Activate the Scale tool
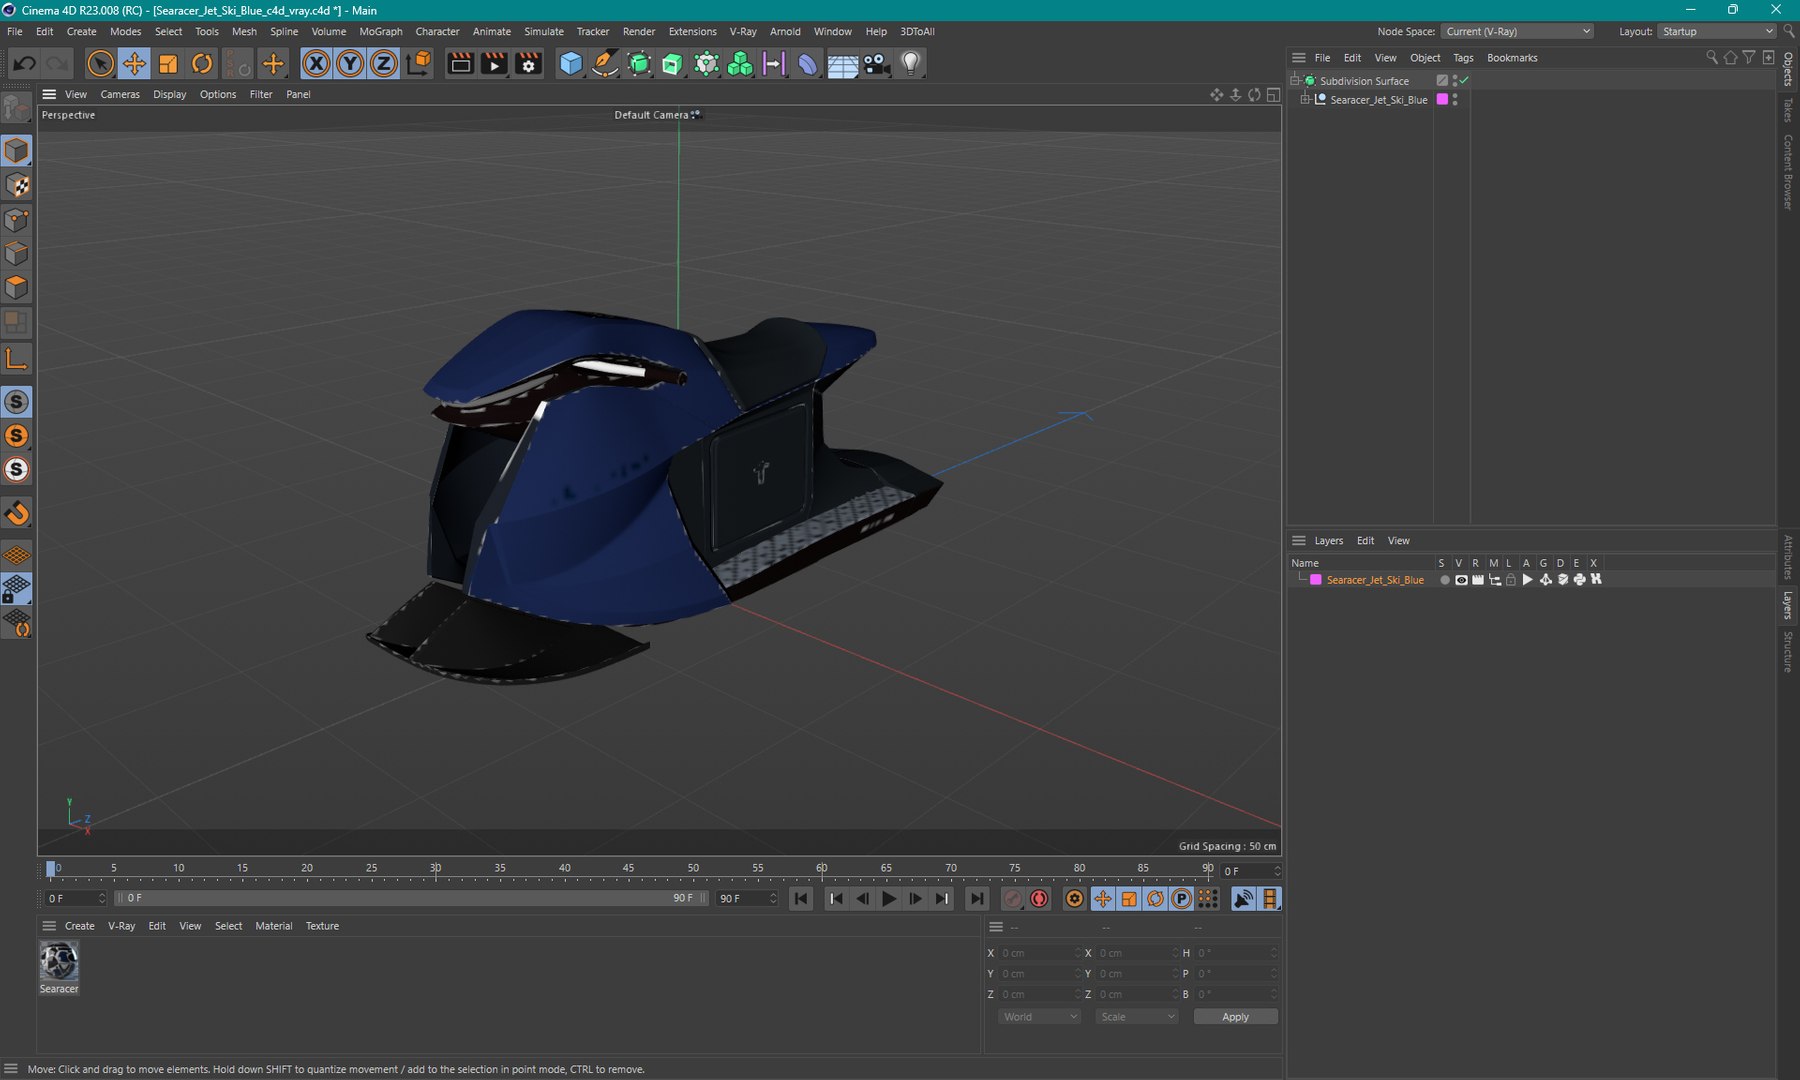Screen dimensions: 1800x1080 click(x=168, y=64)
